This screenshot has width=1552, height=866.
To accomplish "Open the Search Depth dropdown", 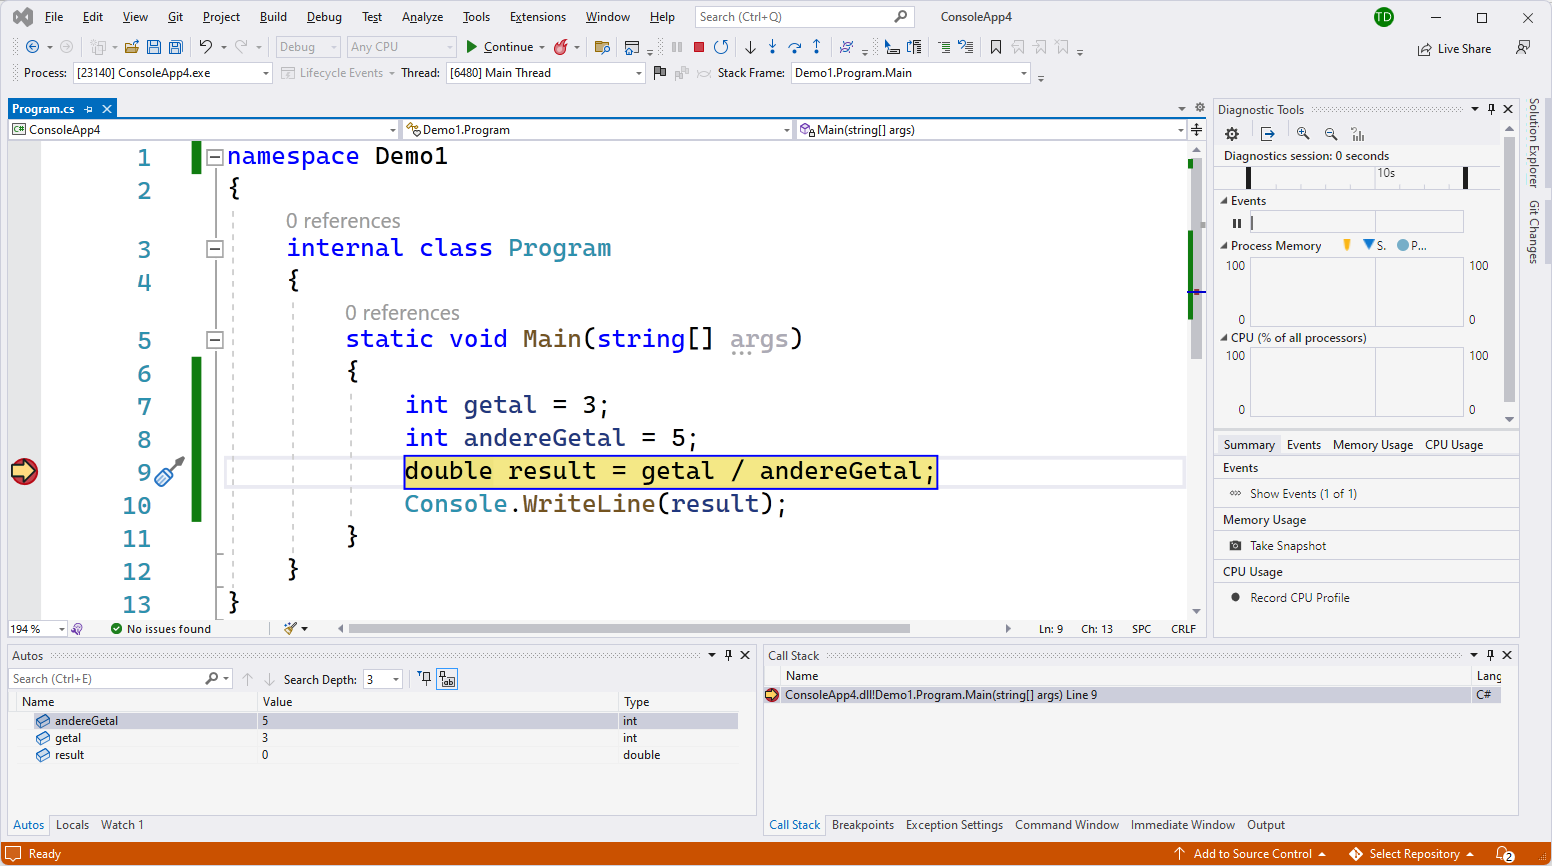I will [x=383, y=679].
